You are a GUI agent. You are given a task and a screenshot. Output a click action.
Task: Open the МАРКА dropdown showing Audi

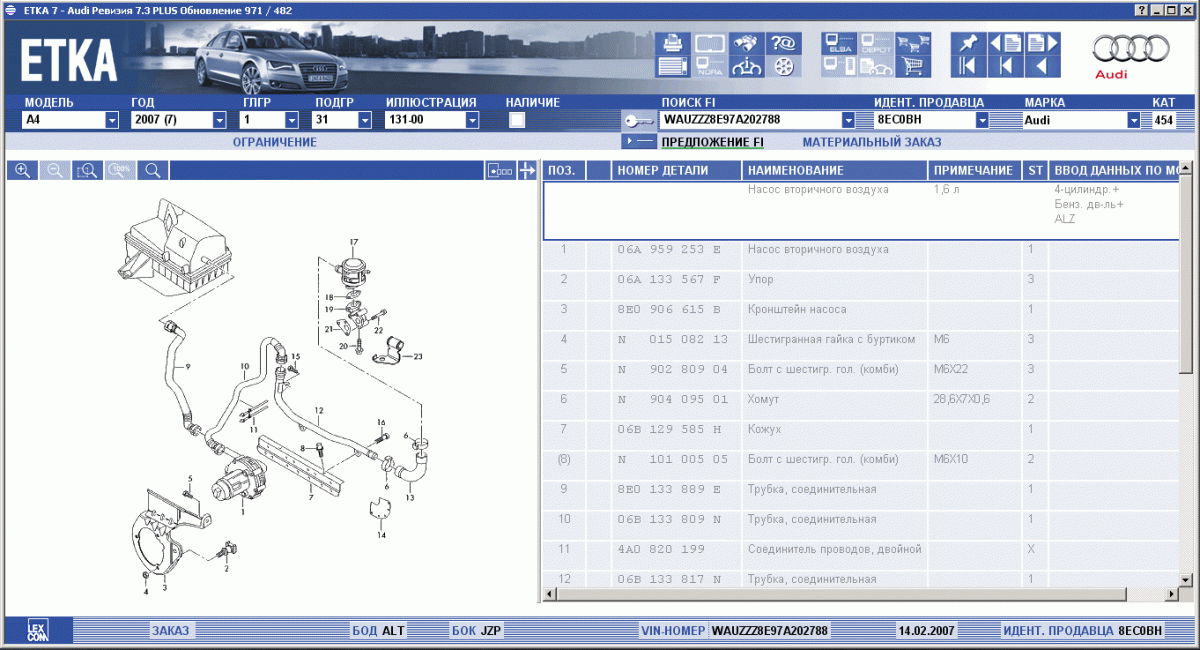coord(1134,120)
